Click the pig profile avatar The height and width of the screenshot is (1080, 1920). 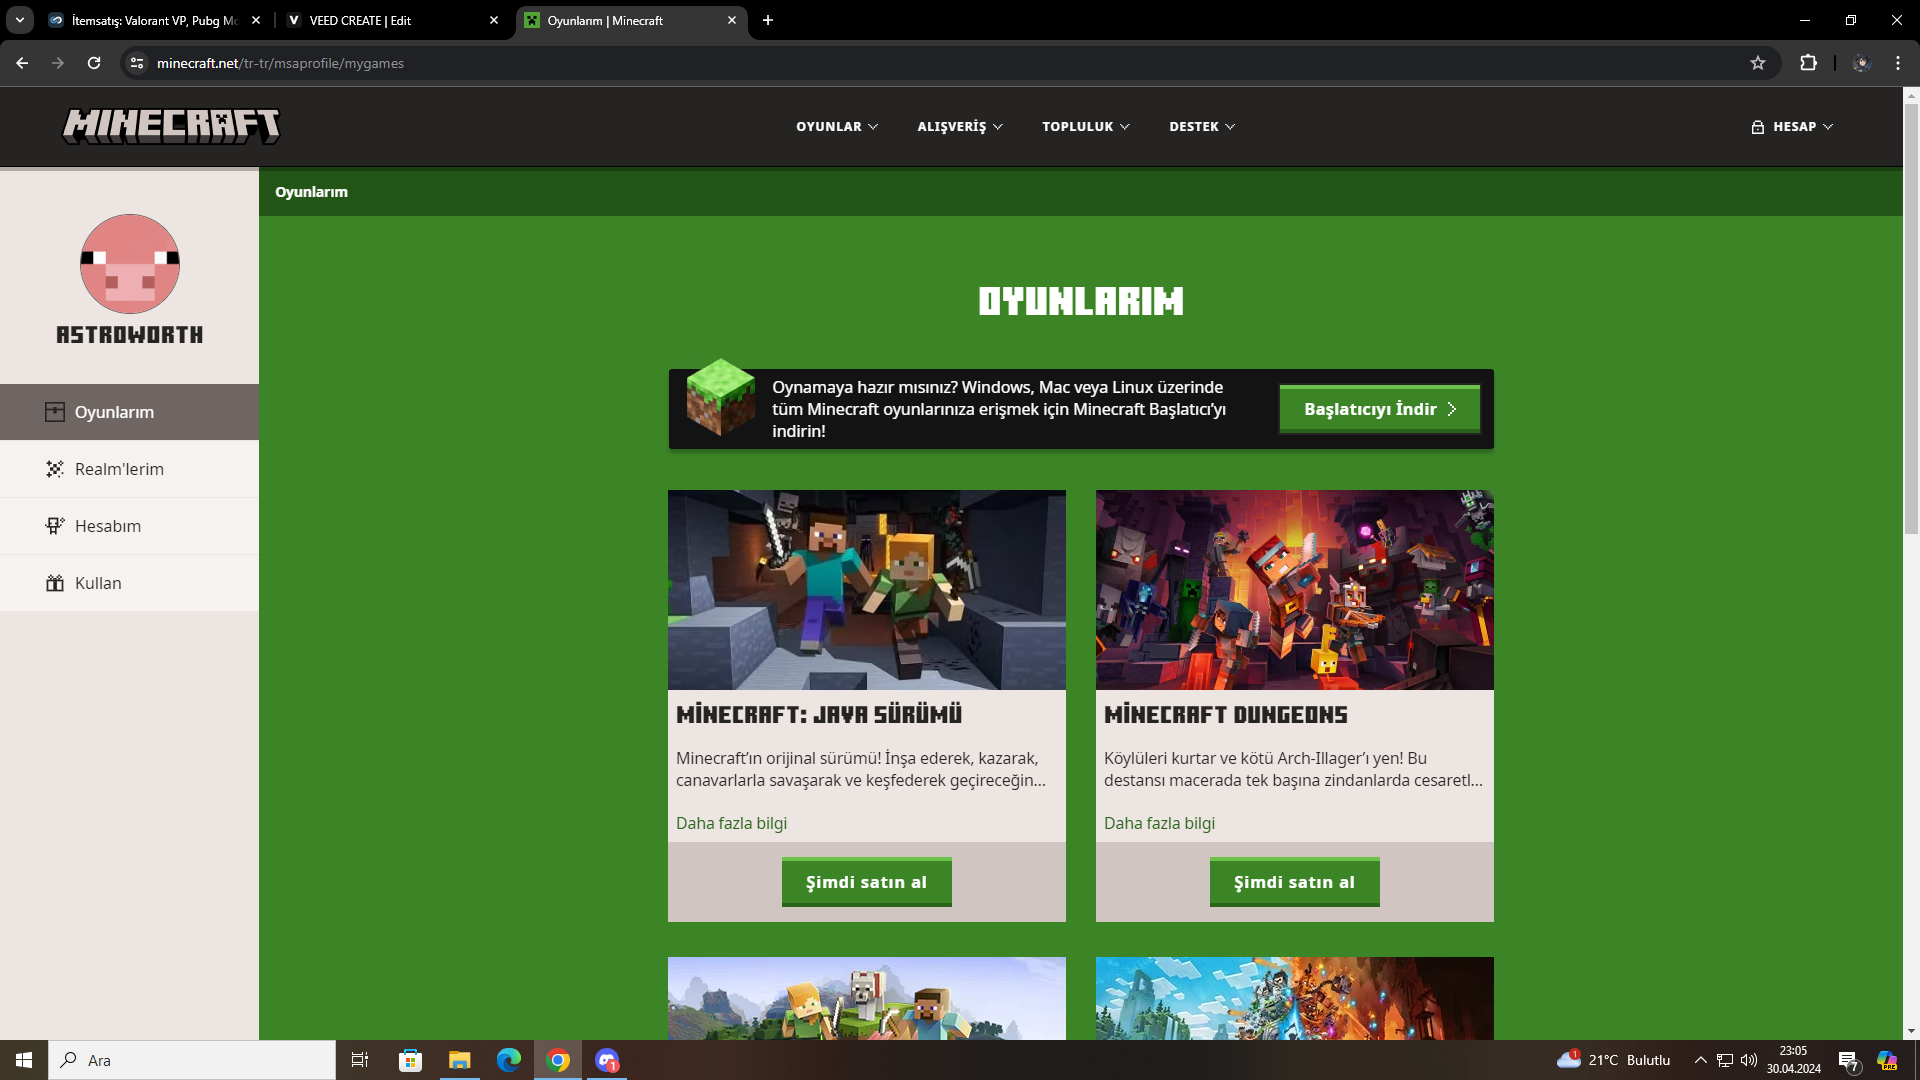pos(130,264)
